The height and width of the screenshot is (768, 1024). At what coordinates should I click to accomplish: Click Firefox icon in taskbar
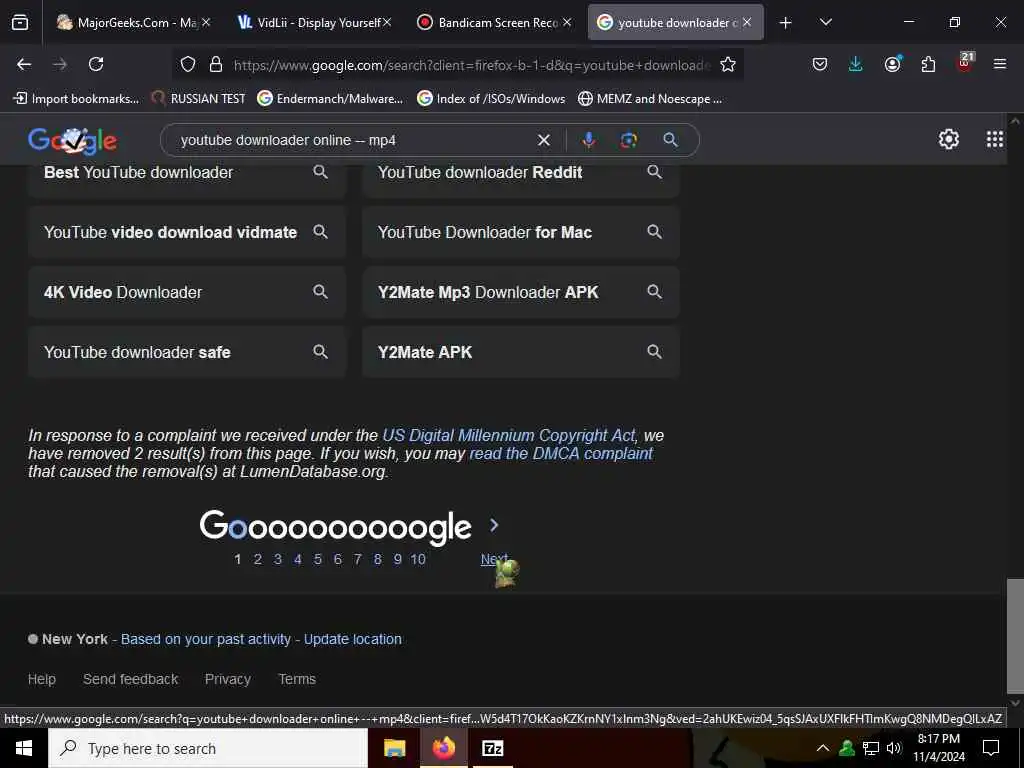pos(443,748)
